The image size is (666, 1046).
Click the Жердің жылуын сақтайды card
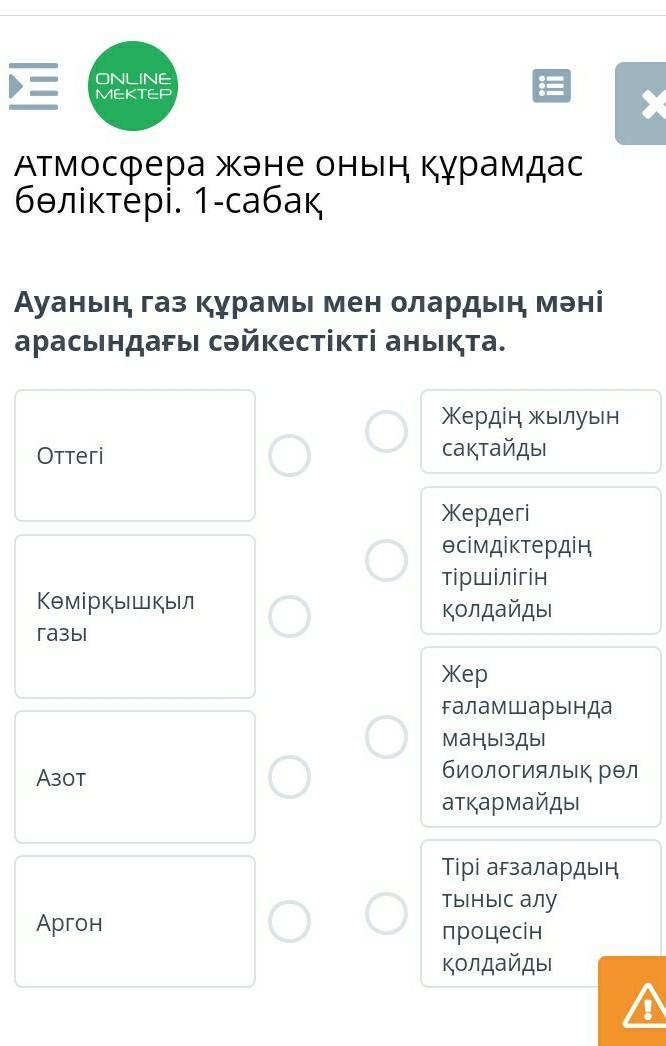click(540, 432)
